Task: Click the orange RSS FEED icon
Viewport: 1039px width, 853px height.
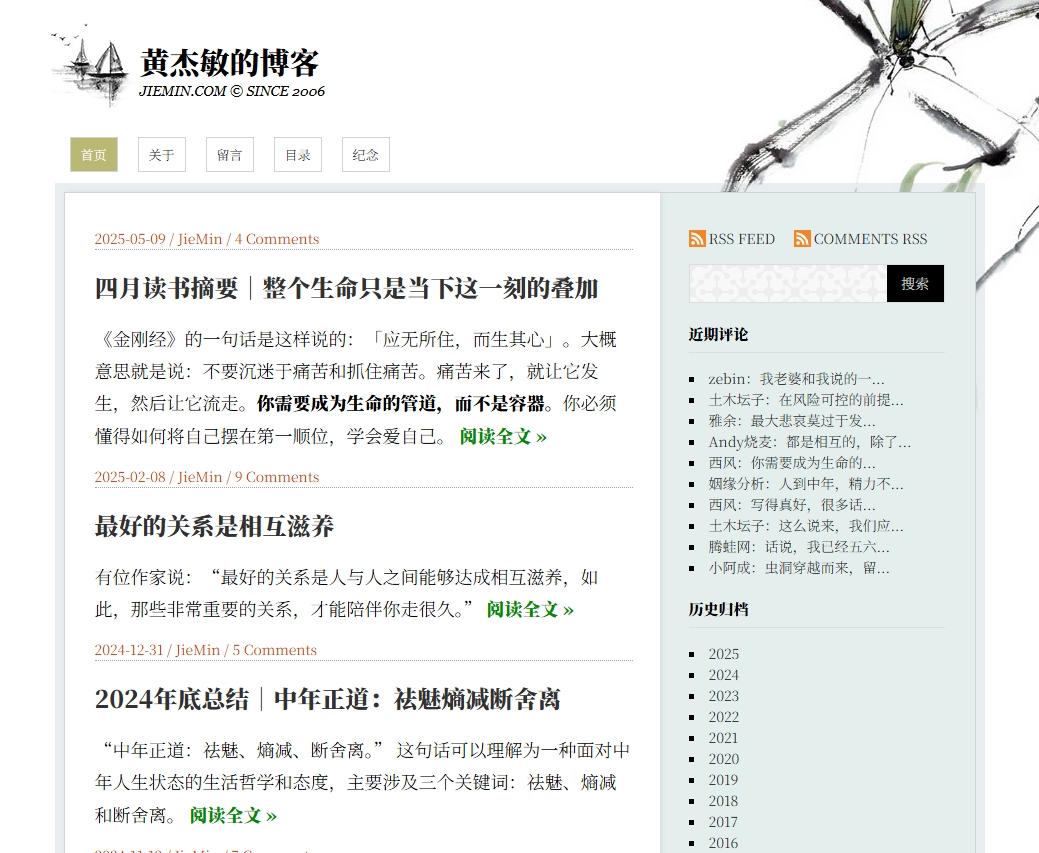Action: click(x=697, y=239)
